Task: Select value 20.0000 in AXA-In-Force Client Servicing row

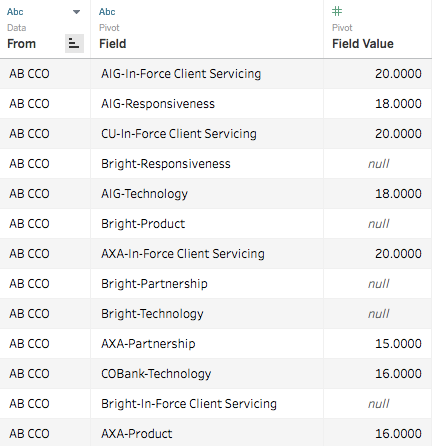Action: coord(398,254)
